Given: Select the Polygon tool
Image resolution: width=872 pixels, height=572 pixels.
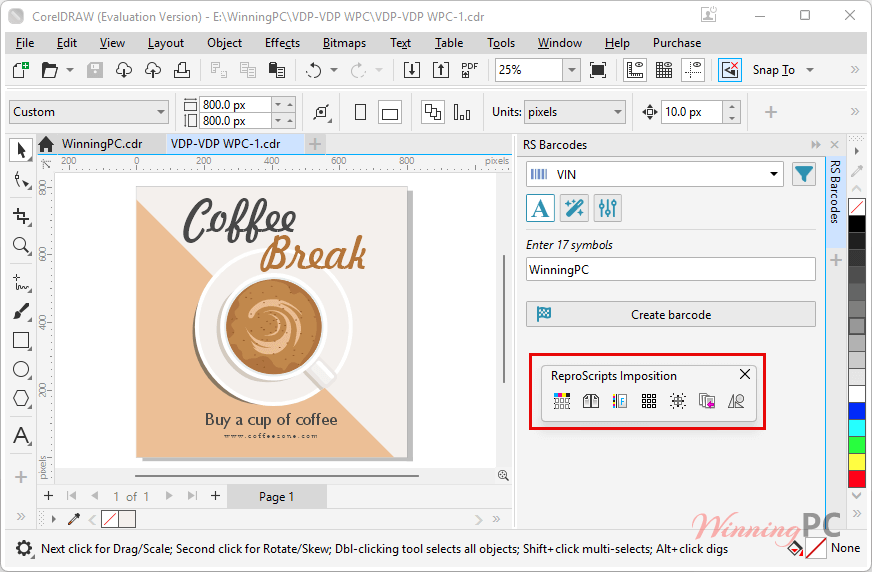Looking at the screenshot, I should 21,398.
